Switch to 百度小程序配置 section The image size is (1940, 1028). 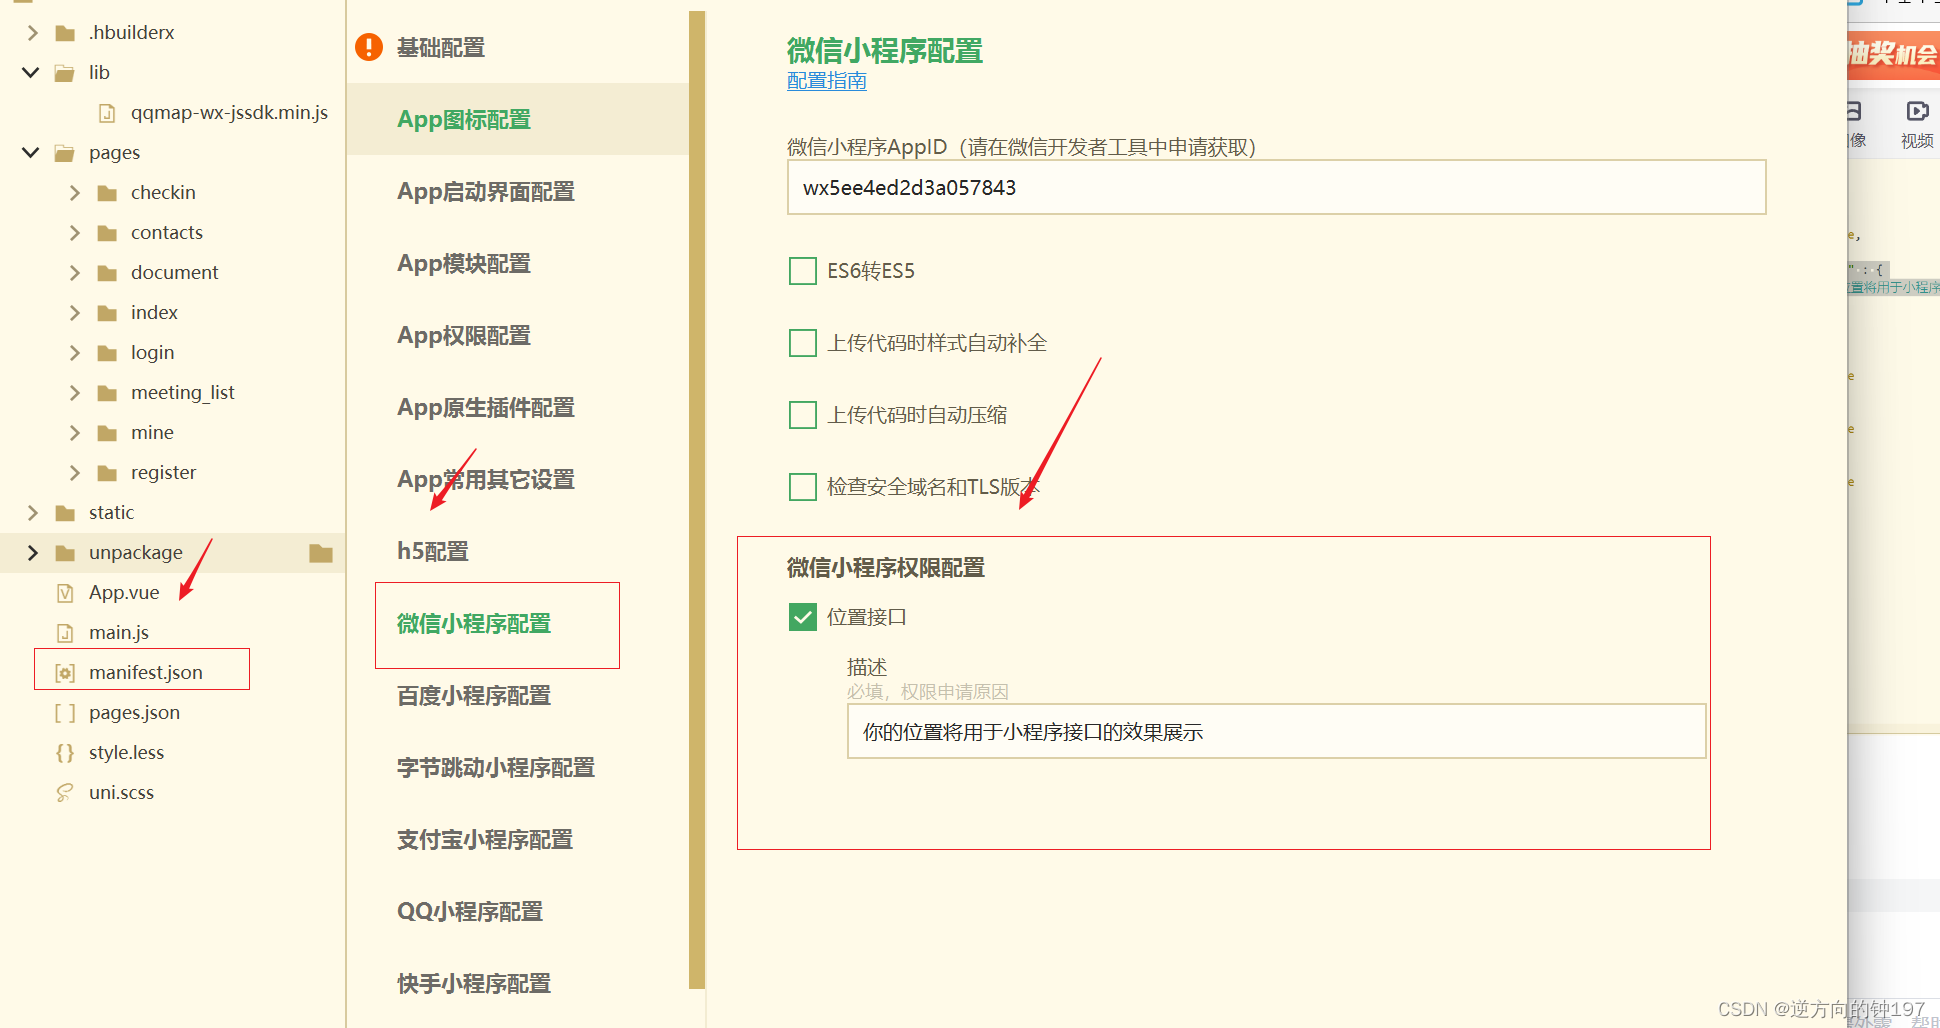pos(472,695)
